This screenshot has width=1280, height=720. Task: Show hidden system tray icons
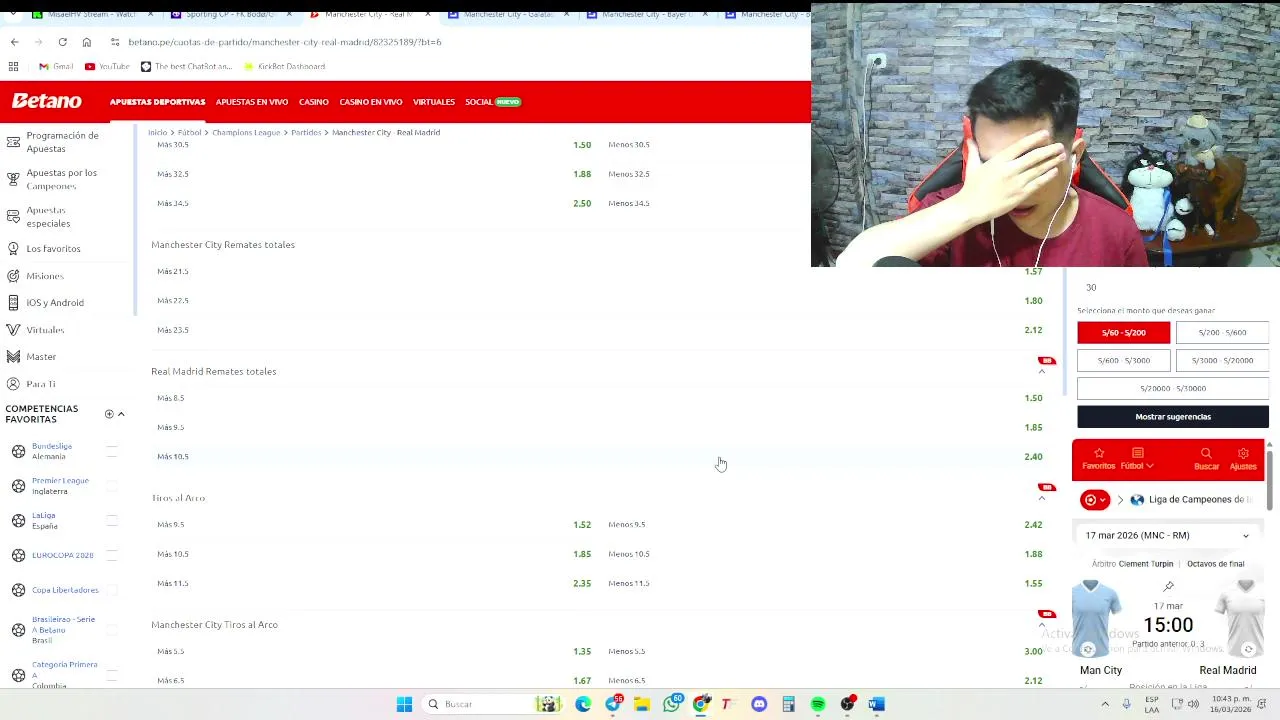click(x=1105, y=704)
